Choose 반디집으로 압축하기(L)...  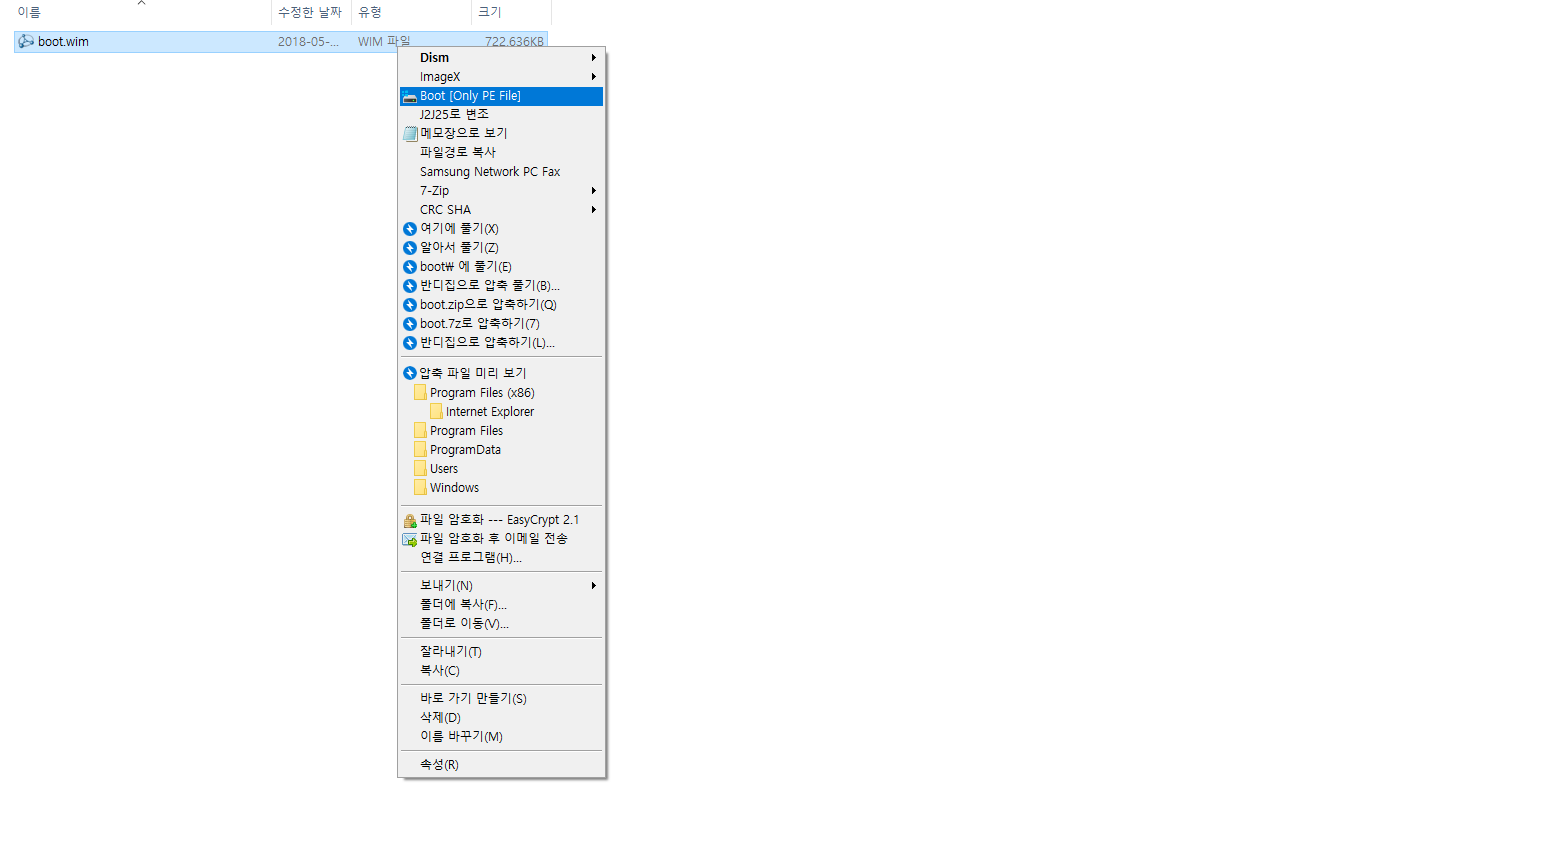click(501, 343)
